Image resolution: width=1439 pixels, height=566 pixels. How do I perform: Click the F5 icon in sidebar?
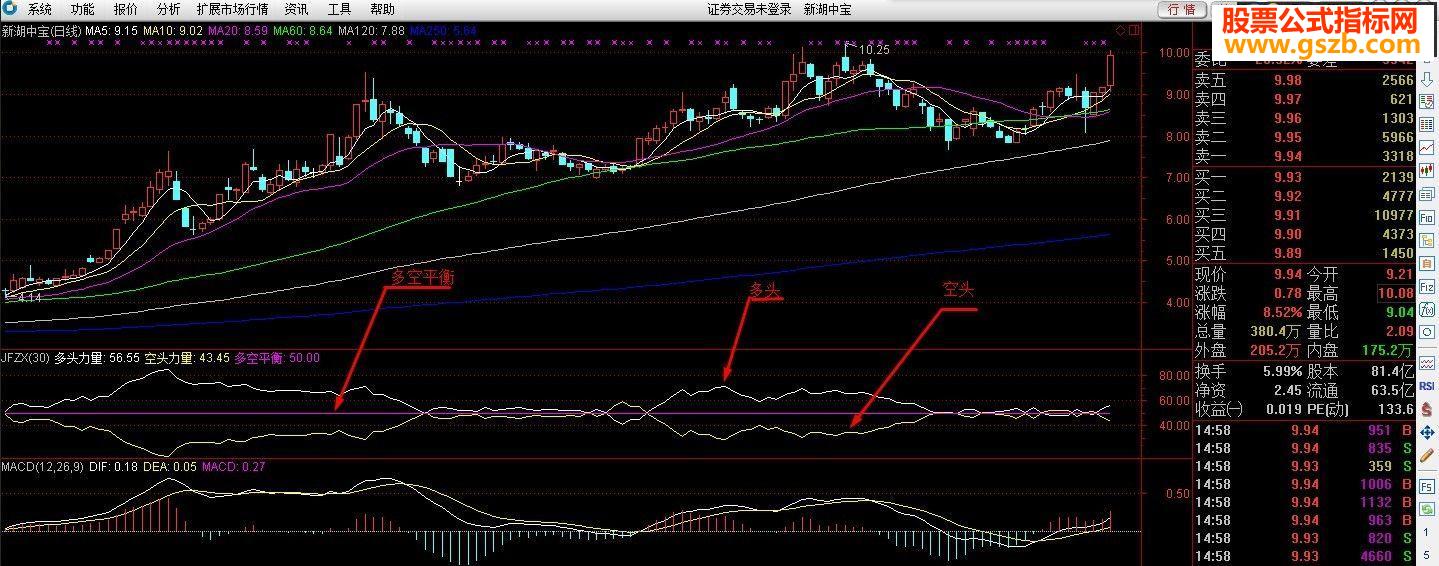tap(1427, 486)
